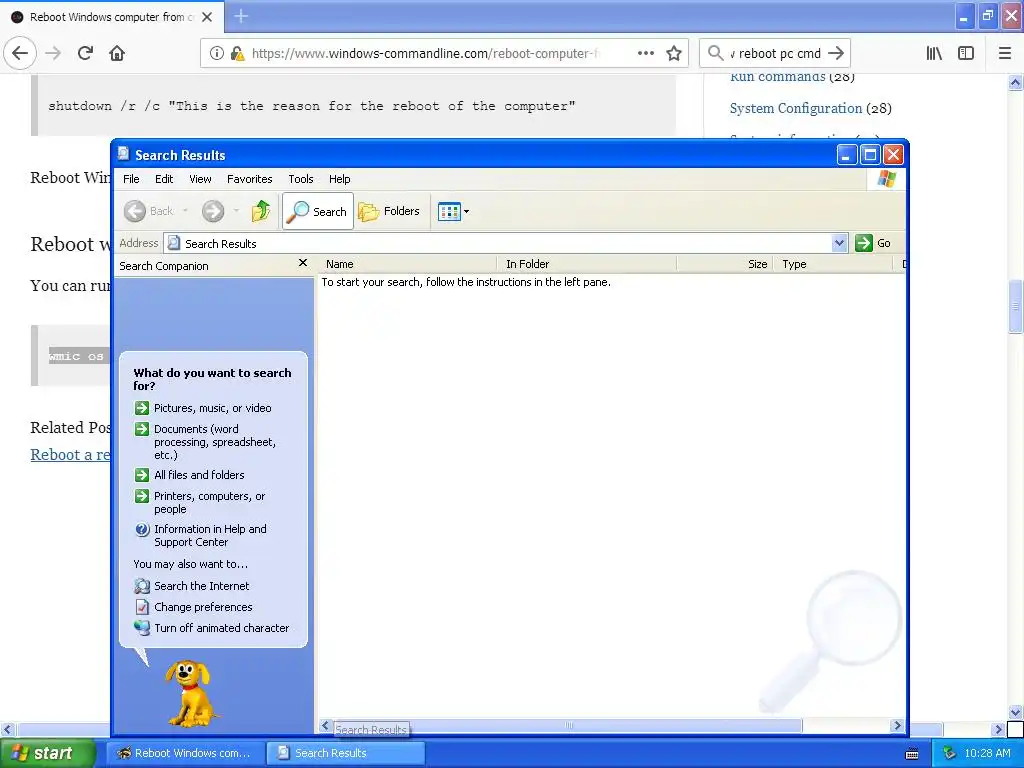The image size is (1024, 768).
Task: Click the 10:28 AM clock
Action: [987, 753]
